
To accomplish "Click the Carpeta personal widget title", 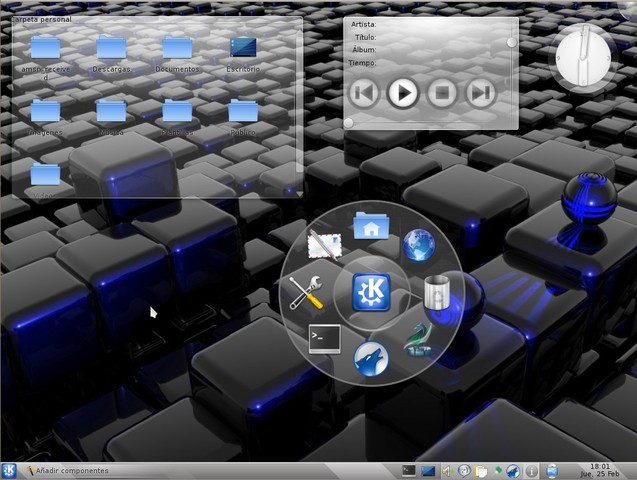I will point(41,19).
